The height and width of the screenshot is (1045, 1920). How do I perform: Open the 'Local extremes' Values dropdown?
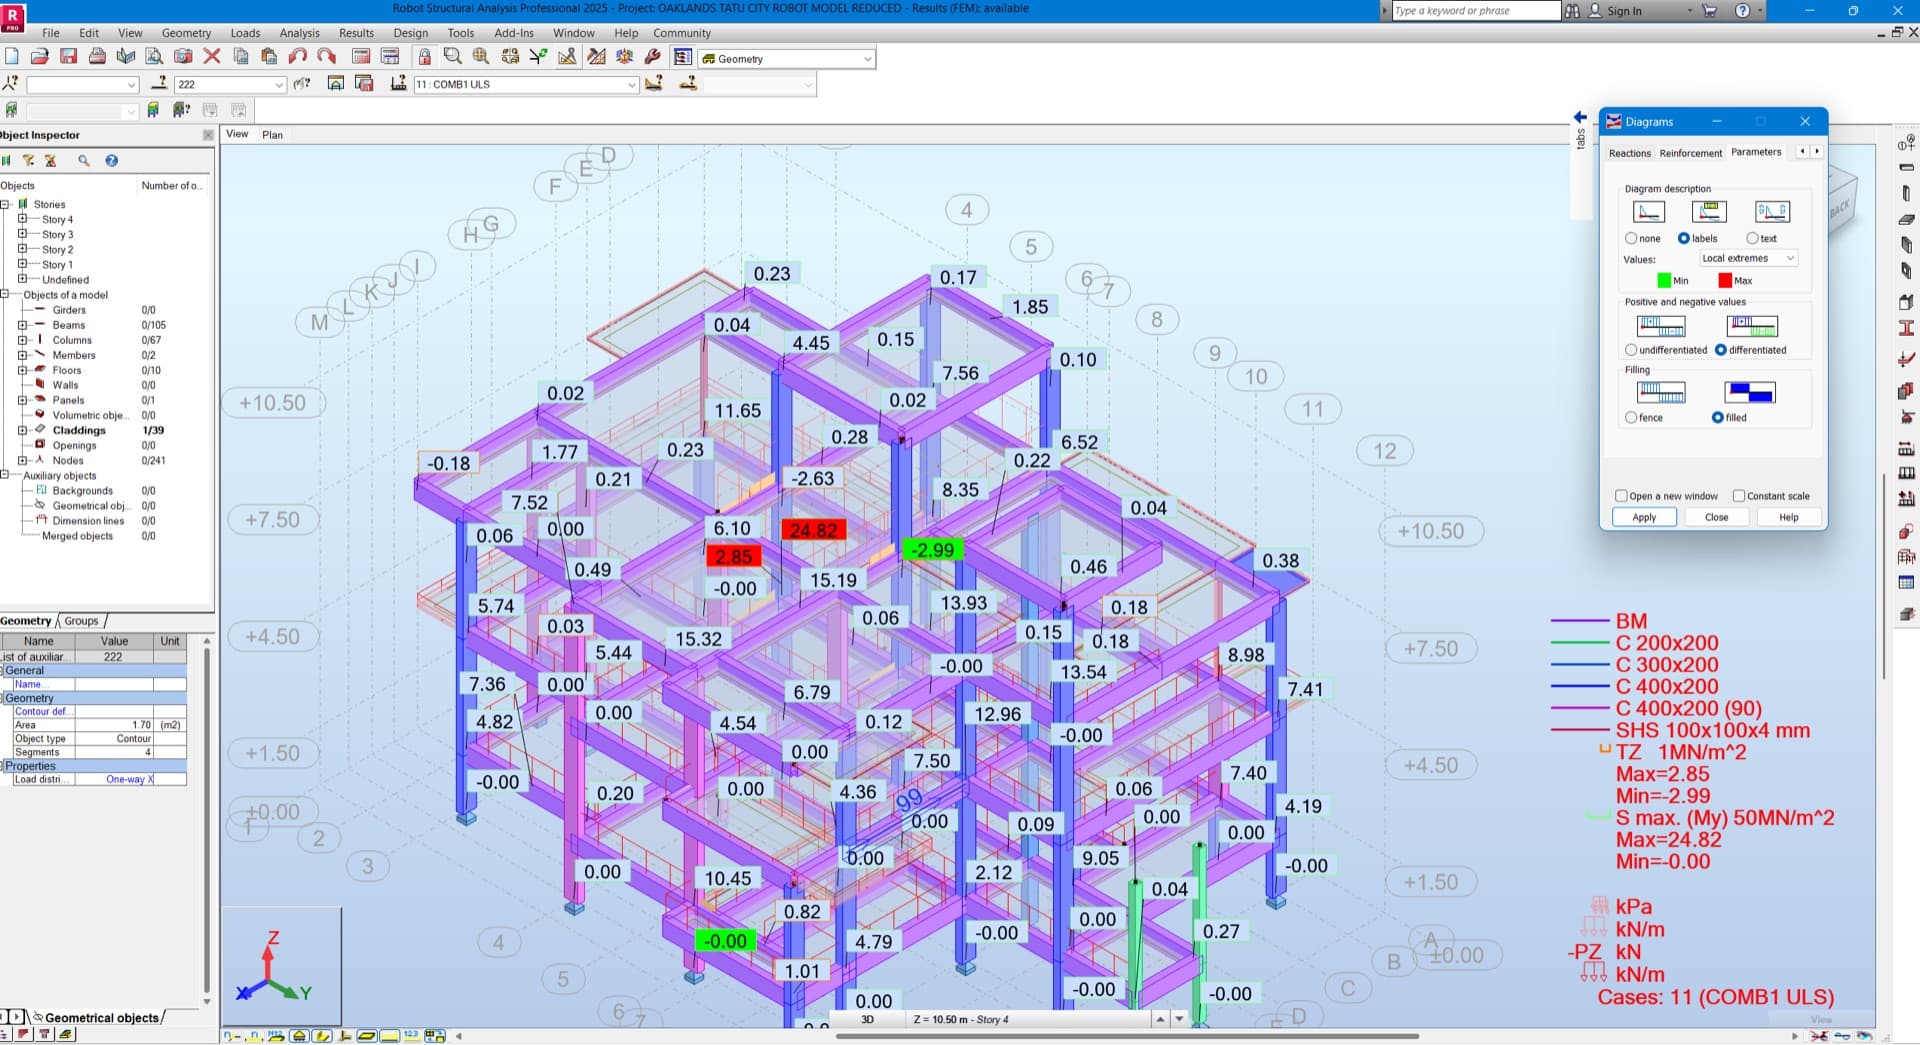tap(1749, 258)
